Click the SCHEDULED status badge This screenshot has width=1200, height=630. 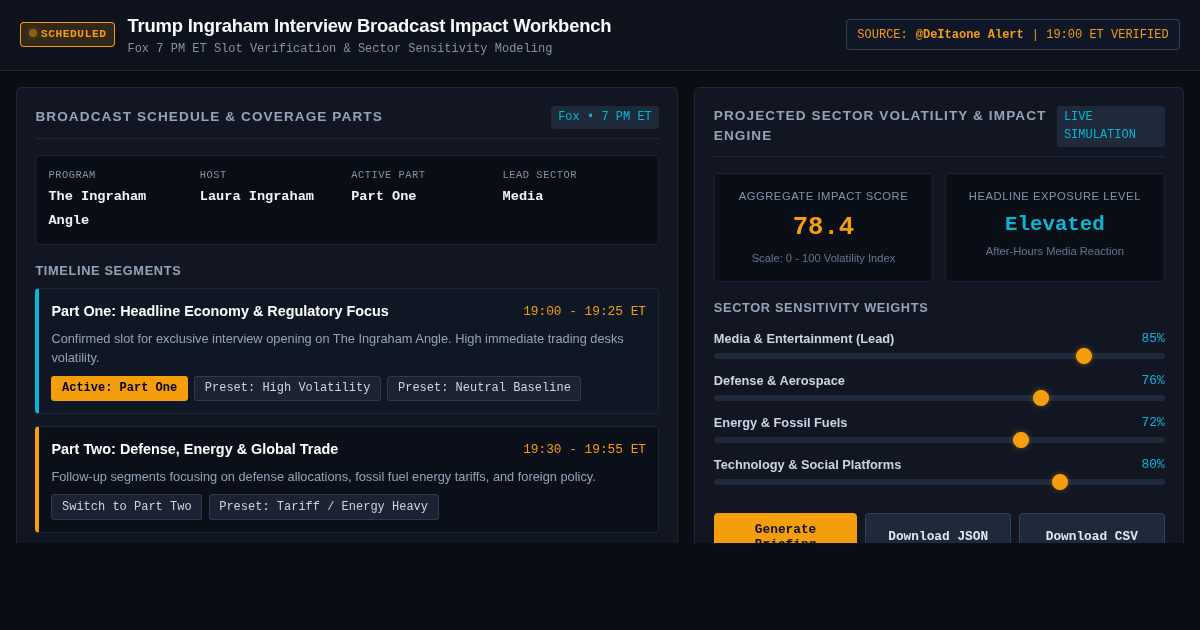coord(67,34)
